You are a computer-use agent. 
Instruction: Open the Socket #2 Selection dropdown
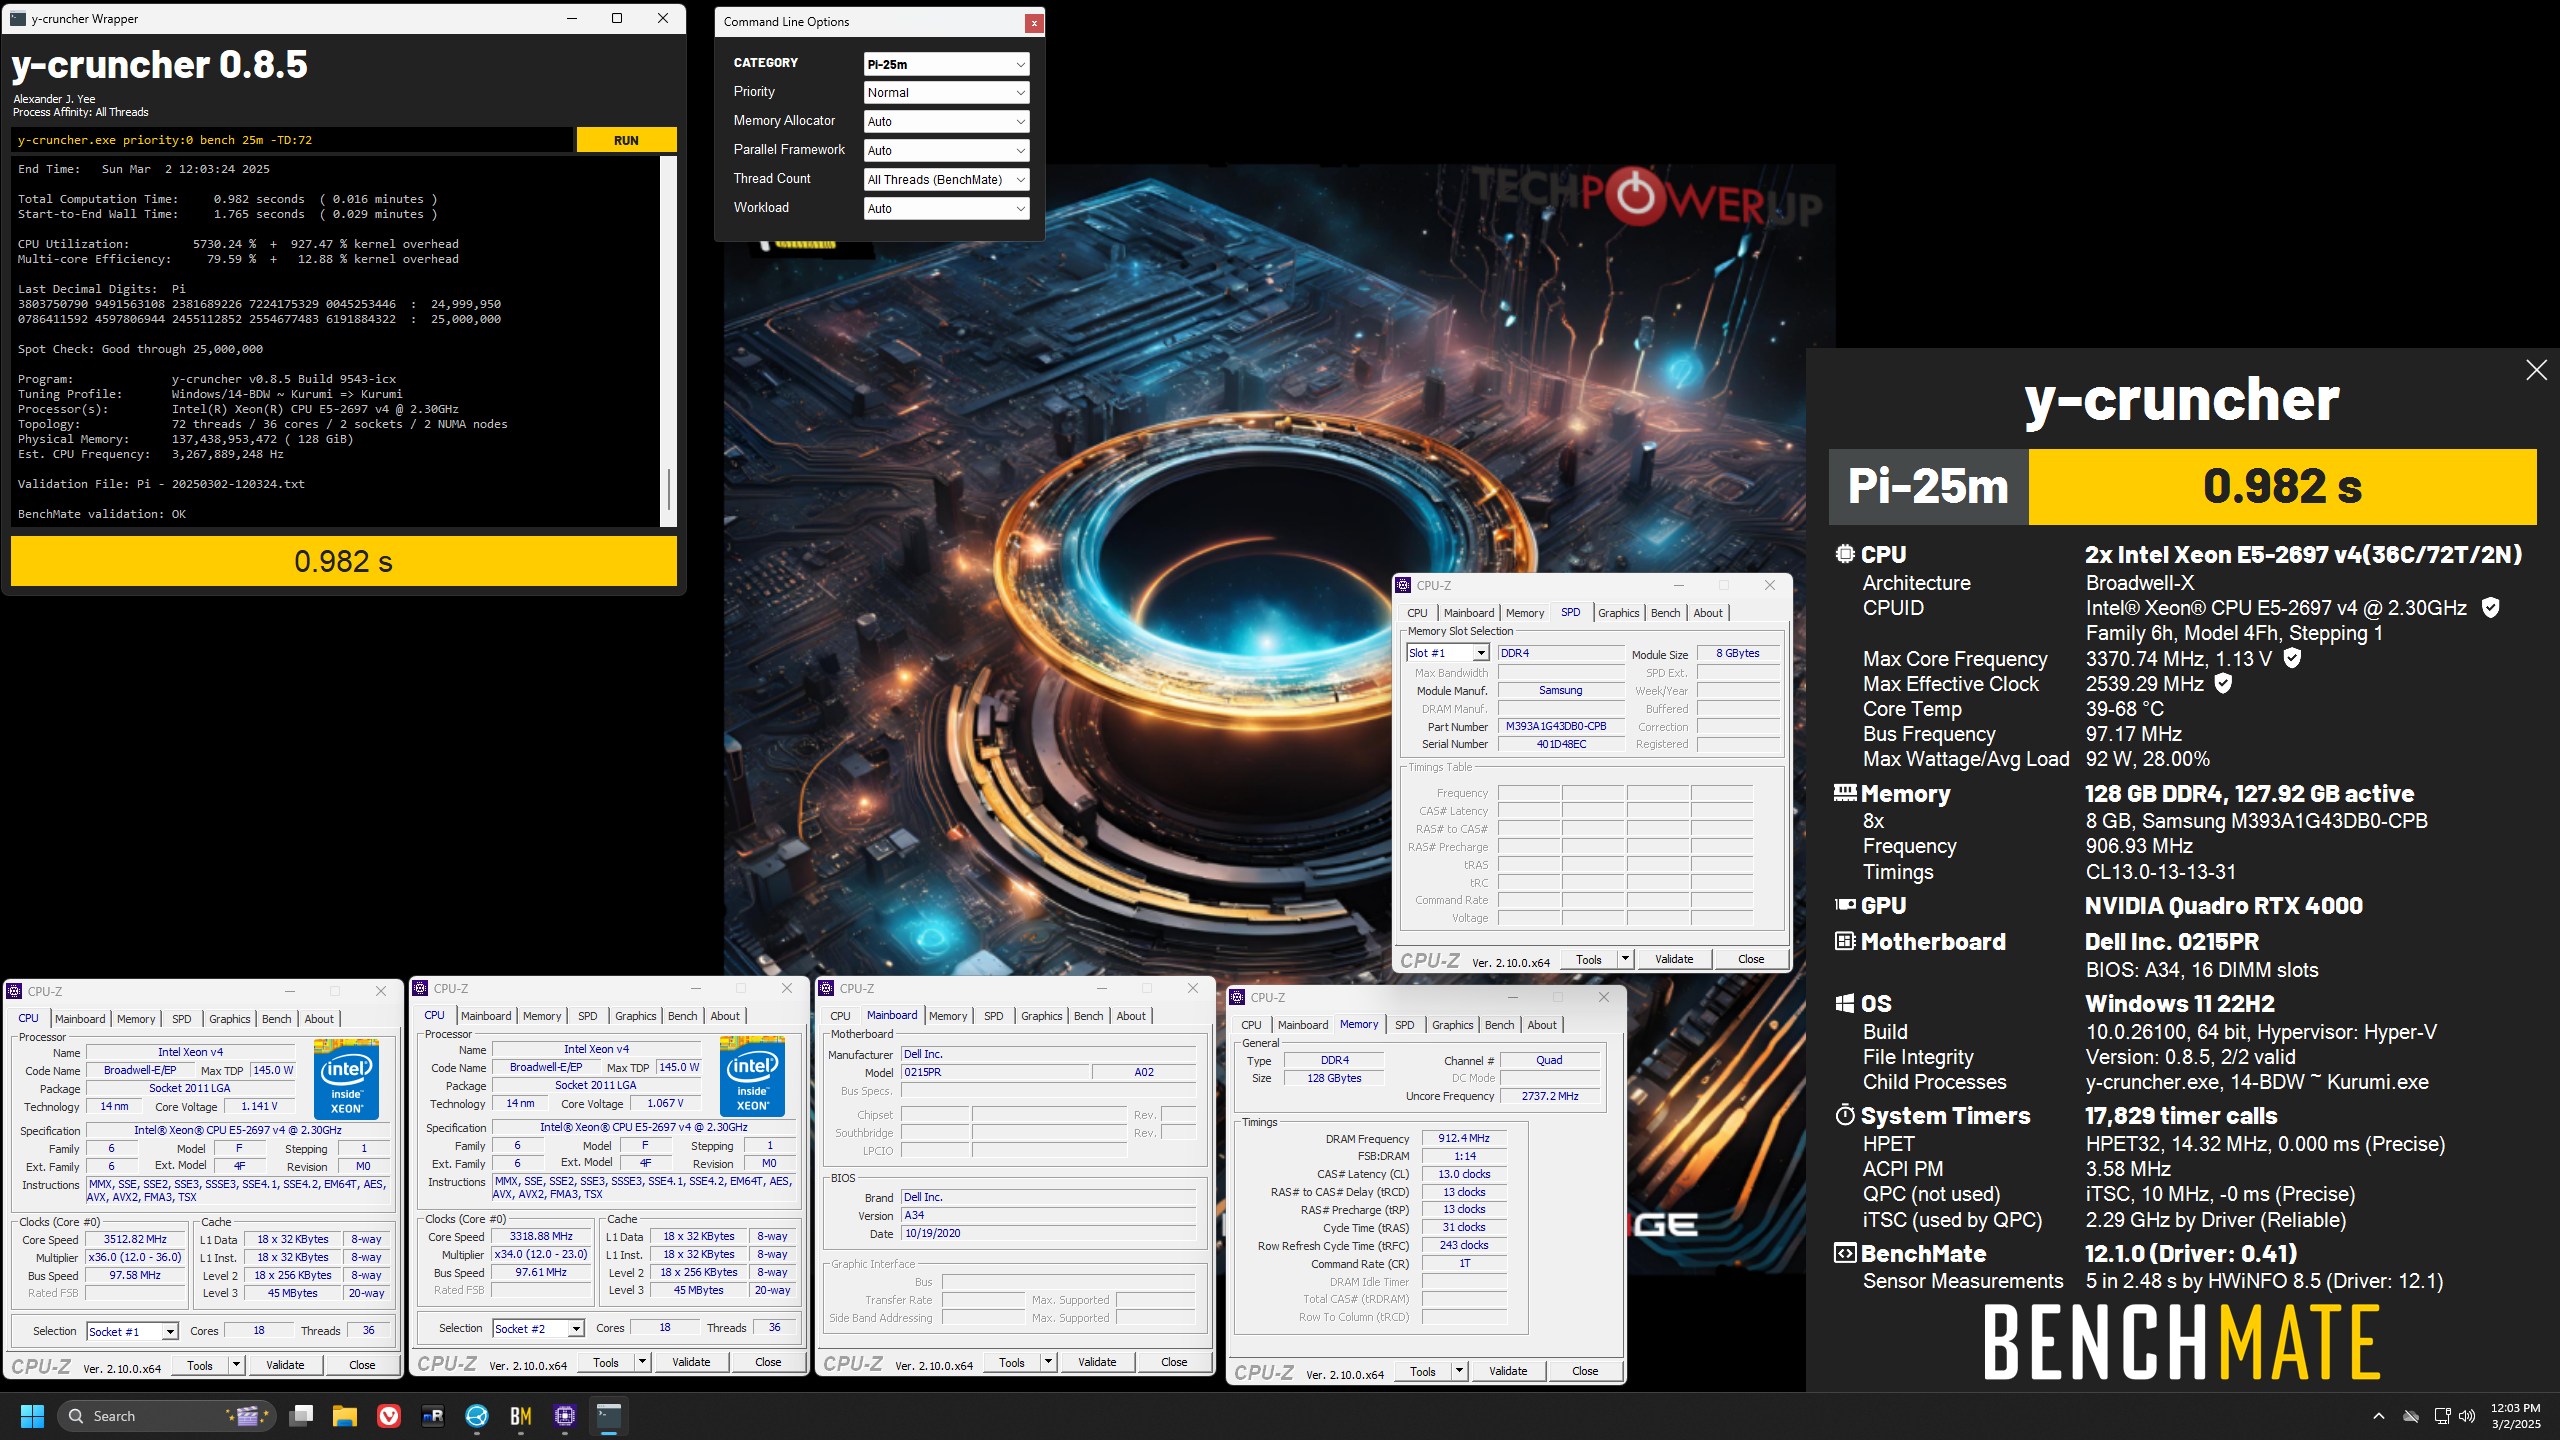[538, 1328]
